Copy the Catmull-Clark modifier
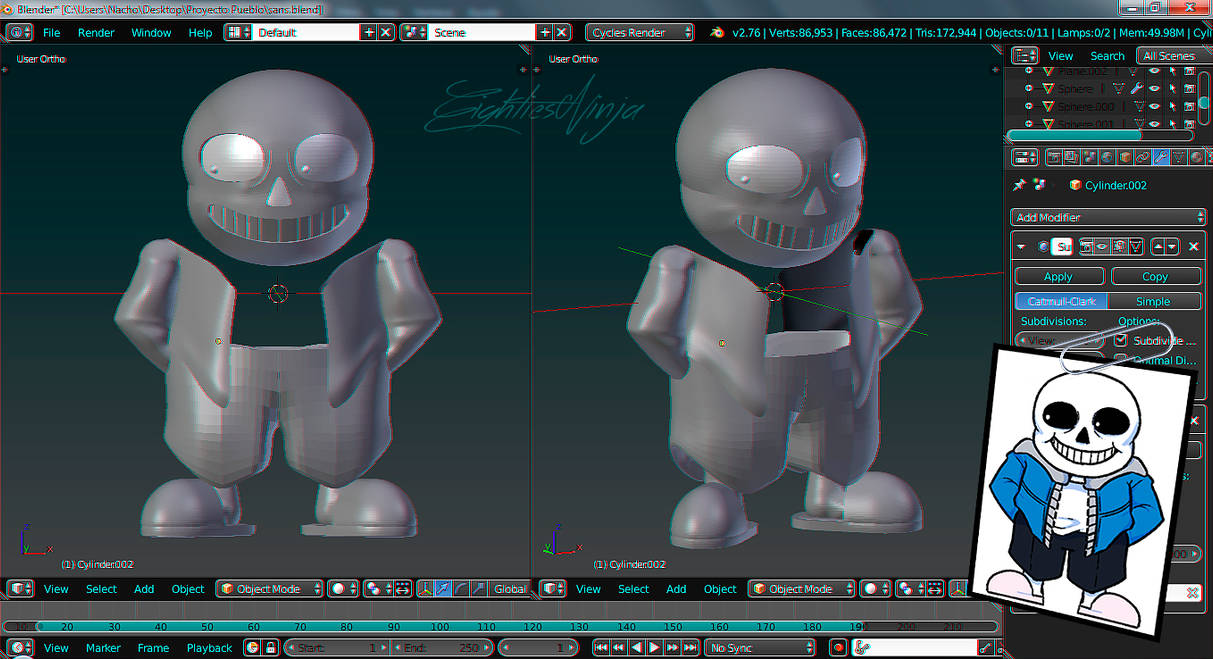1213x659 pixels. click(x=1155, y=276)
